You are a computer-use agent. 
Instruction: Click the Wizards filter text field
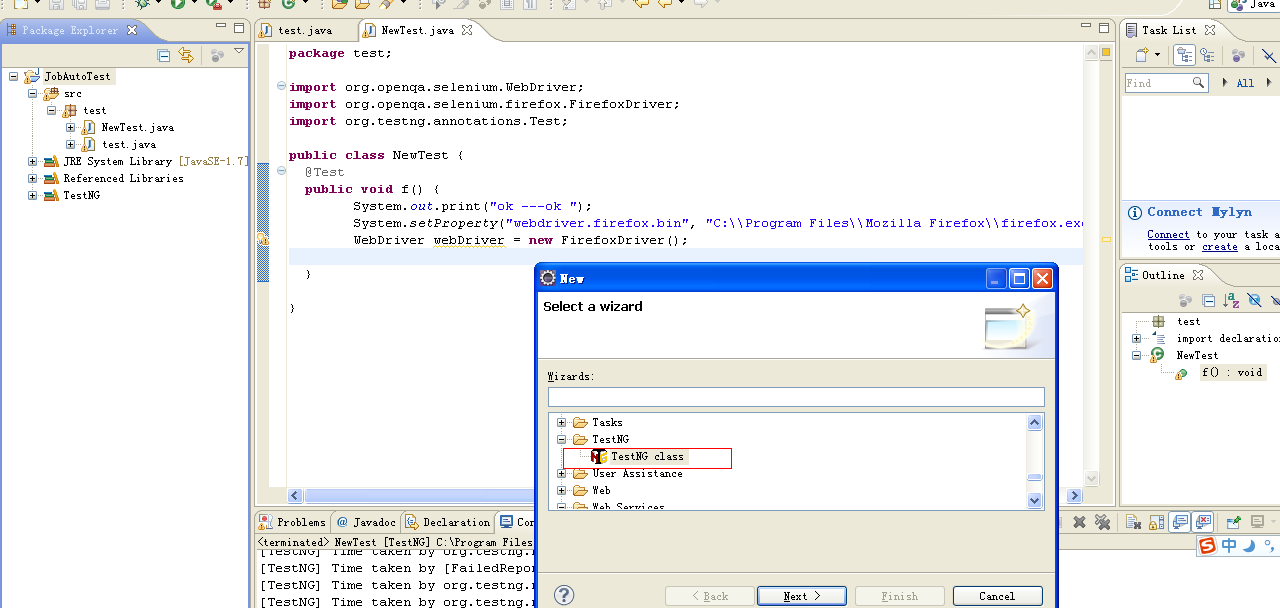[x=796, y=397]
